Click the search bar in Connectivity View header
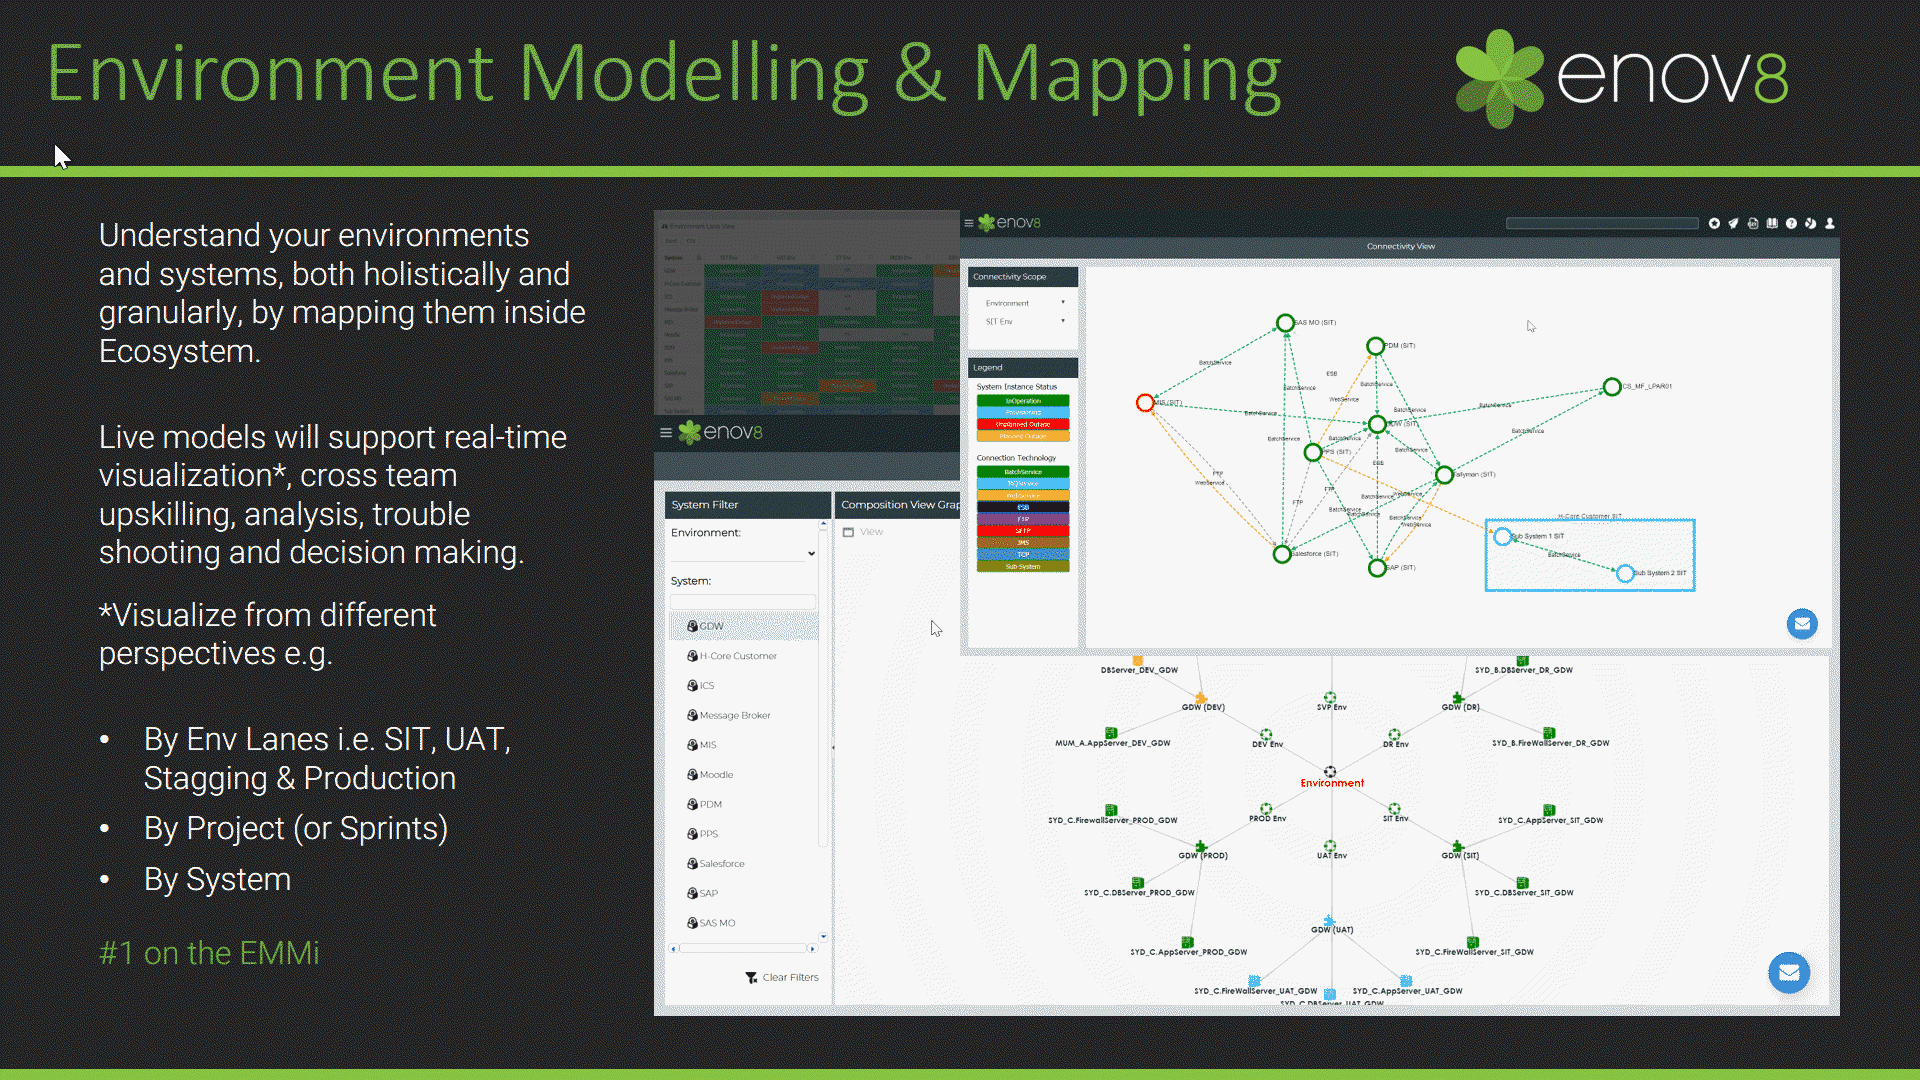Viewport: 1920px width, 1080px height. tap(1602, 223)
